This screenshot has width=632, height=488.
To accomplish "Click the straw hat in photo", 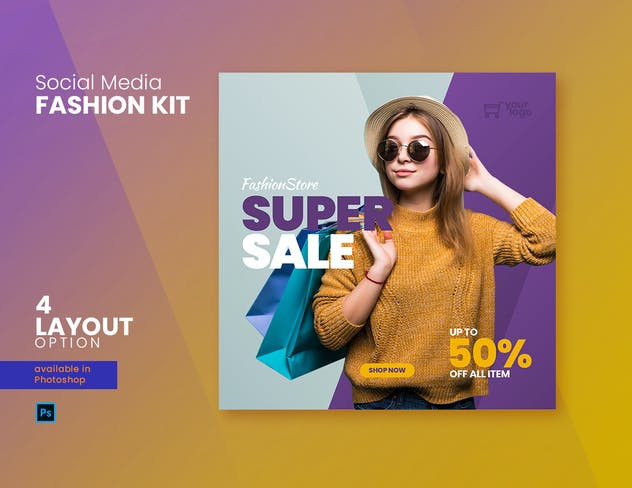I will click(415, 129).
